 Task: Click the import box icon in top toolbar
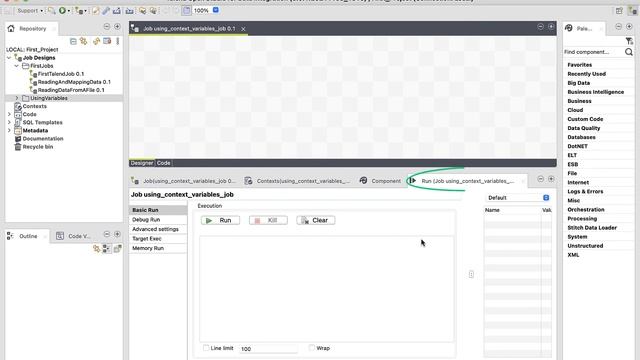coord(129,11)
